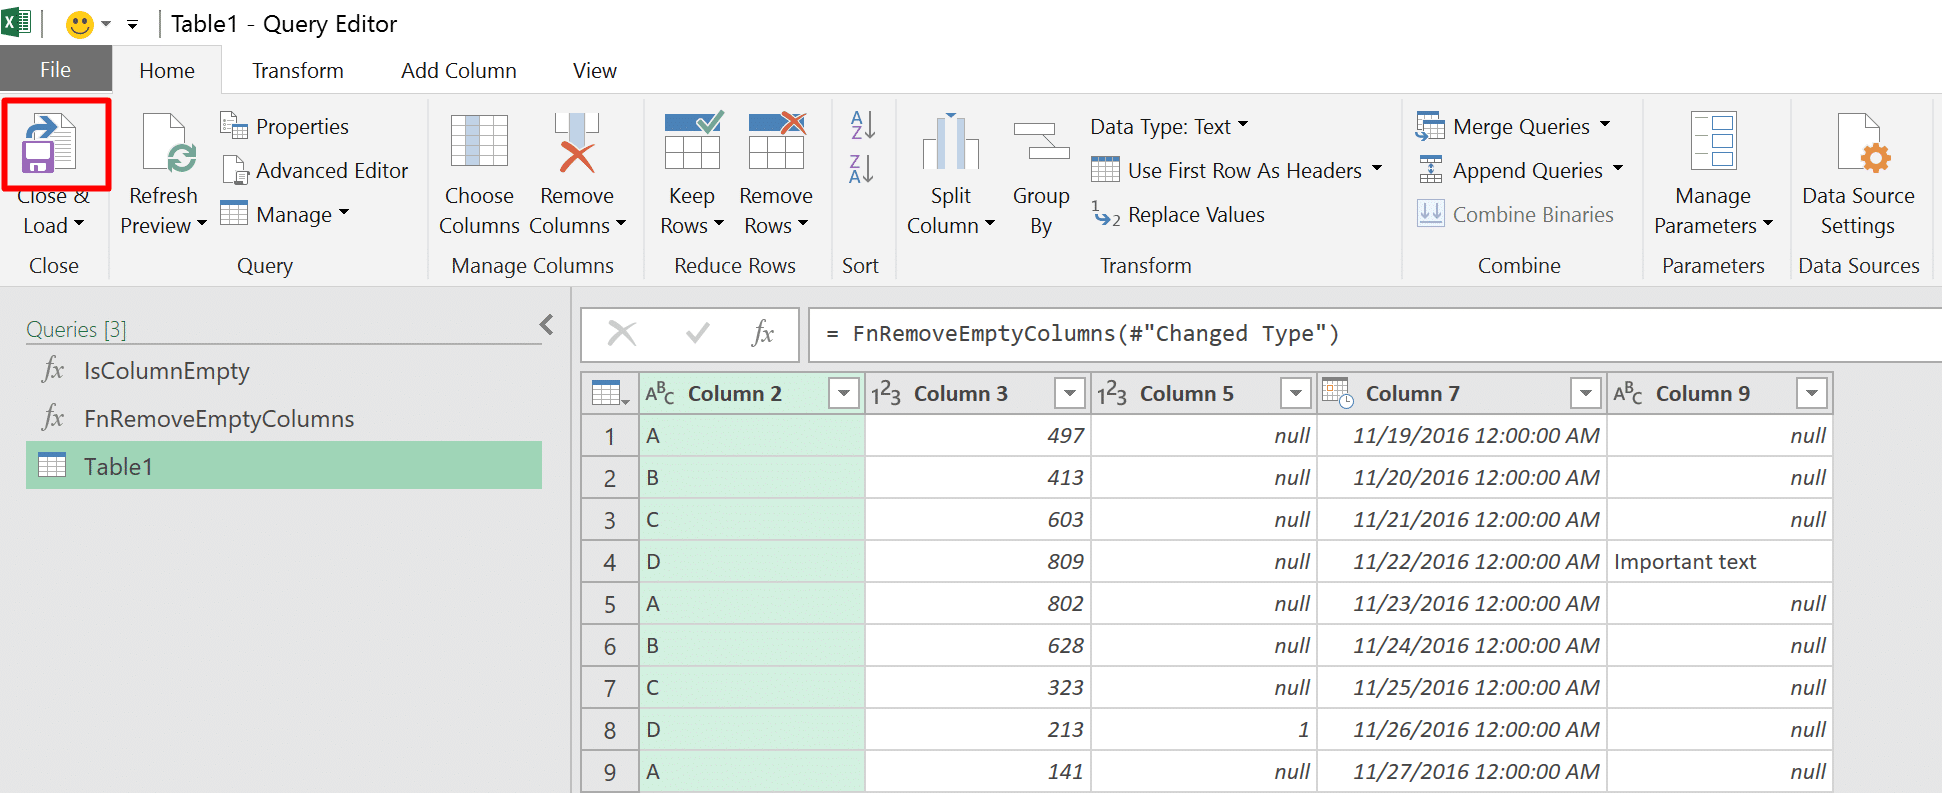Click the Remove Columns icon

577,142
